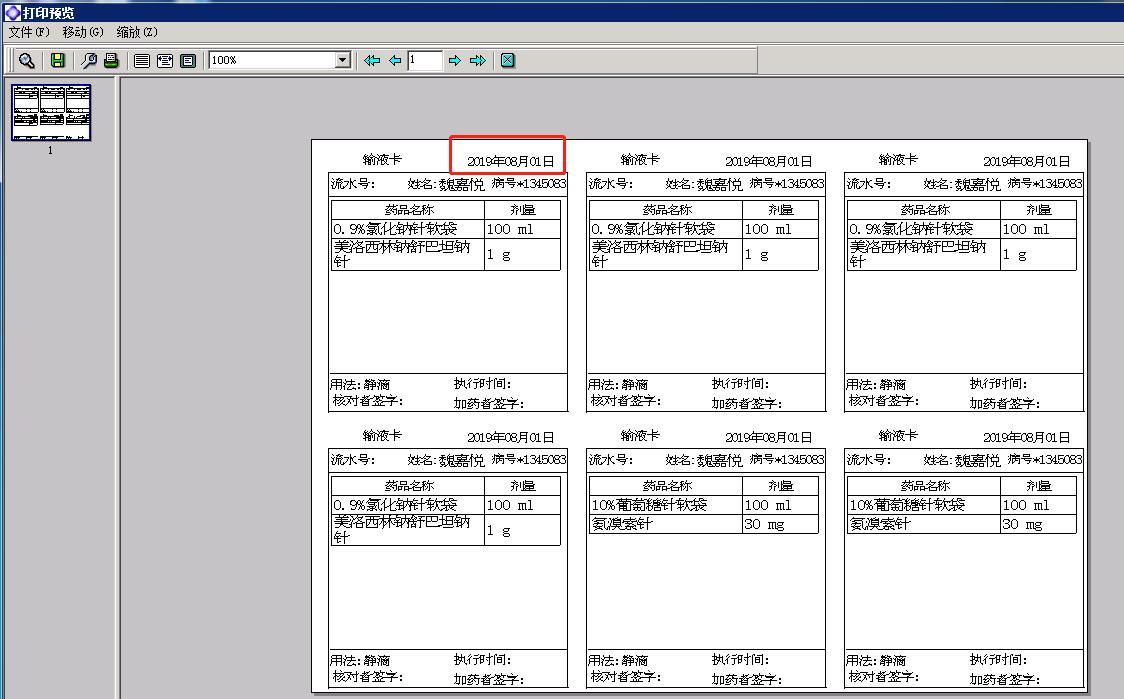Click 剂量 header in the bottom-left card
This screenshot has height=699, width=1124.
[523, 485]
